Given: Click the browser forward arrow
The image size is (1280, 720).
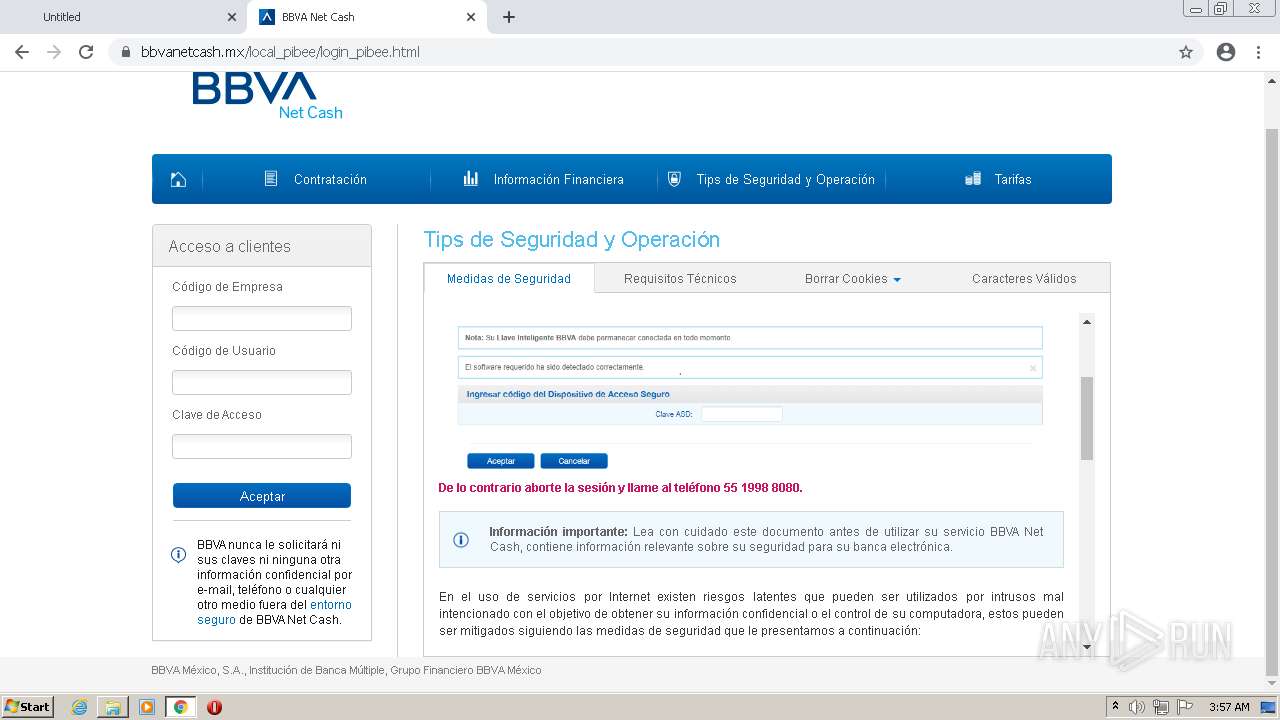Looking at the screenshot, I should (54, 52).
